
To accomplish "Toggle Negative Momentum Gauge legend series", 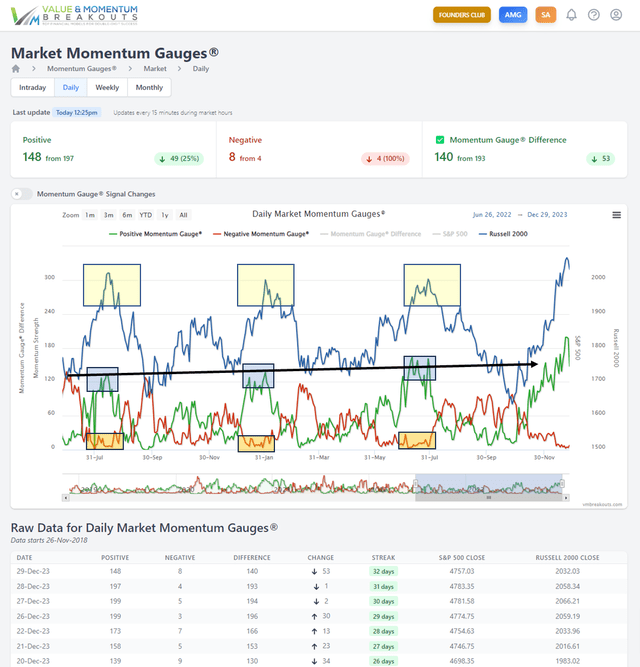I will [x=261, y=234].
